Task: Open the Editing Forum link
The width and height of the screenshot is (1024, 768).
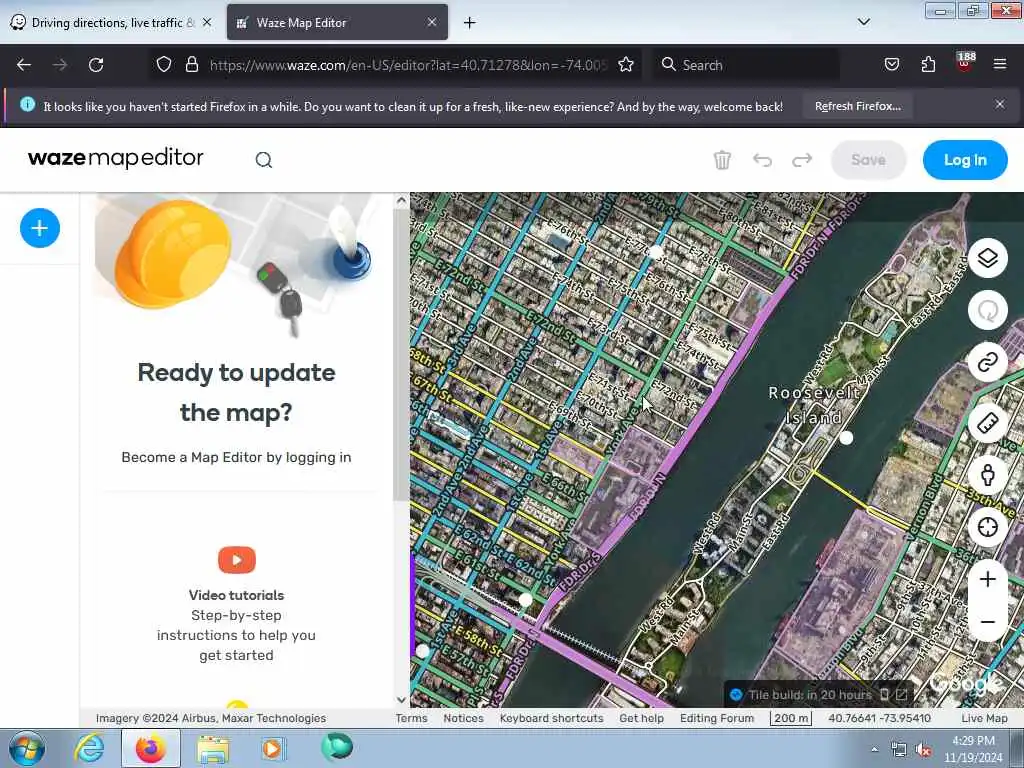Action: coord(716,718)
